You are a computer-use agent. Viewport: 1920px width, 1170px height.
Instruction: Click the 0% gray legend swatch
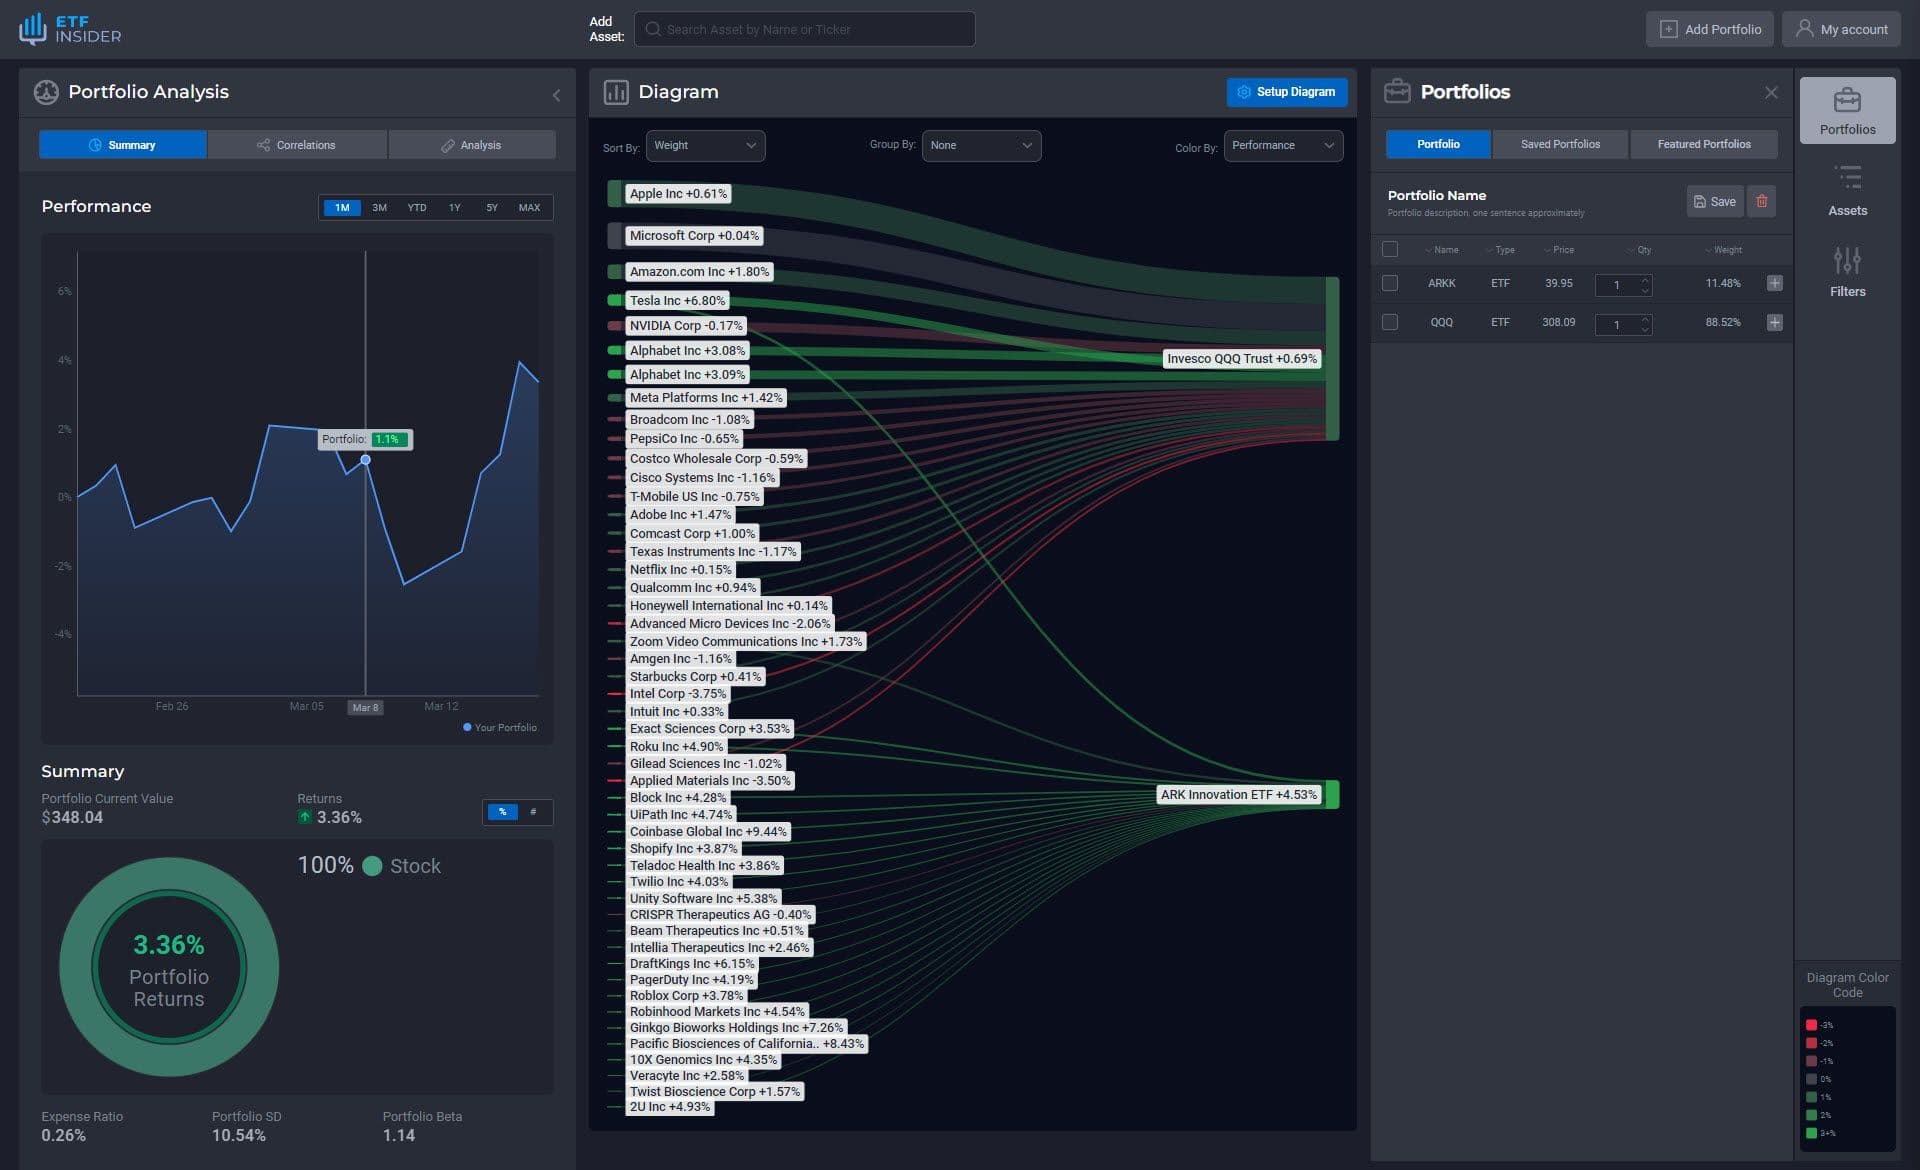1811,1079
